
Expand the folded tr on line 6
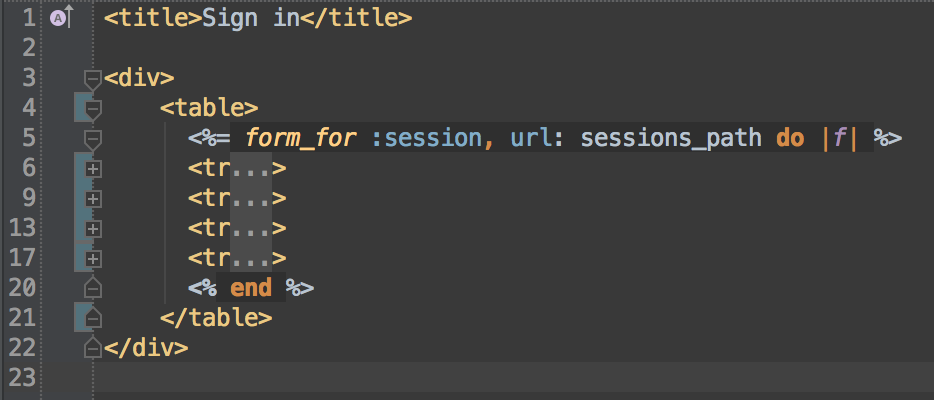[x=93, y=169]
